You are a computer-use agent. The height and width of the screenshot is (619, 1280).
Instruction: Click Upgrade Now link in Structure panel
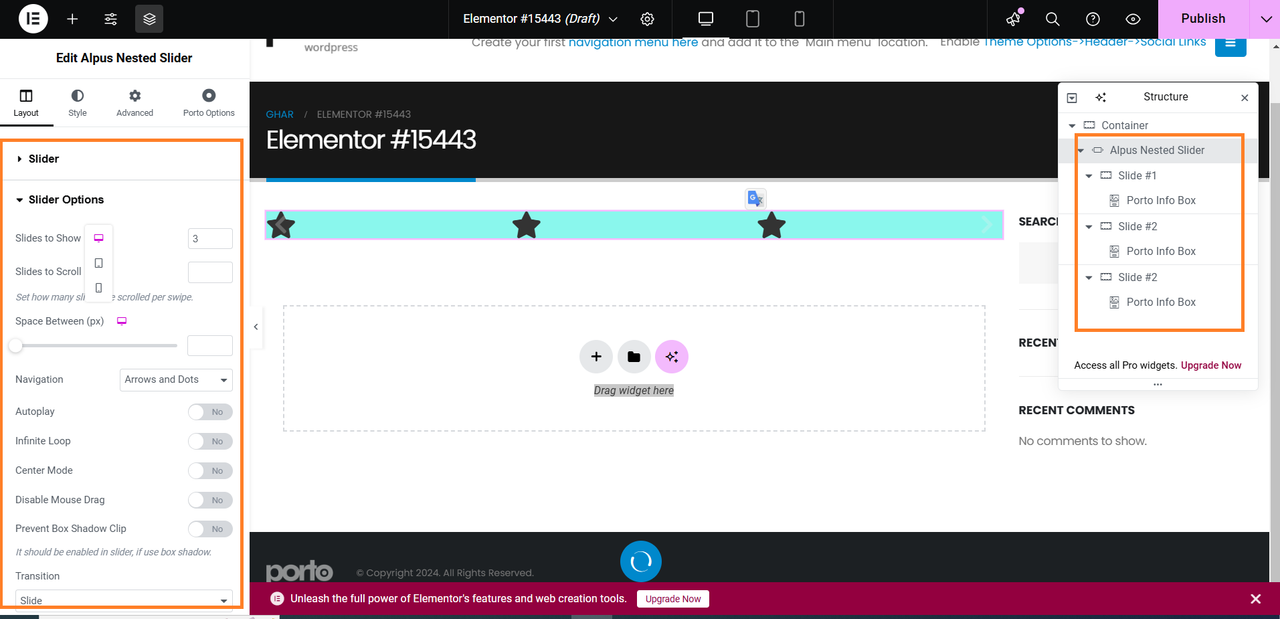[x=1211, y=366]
